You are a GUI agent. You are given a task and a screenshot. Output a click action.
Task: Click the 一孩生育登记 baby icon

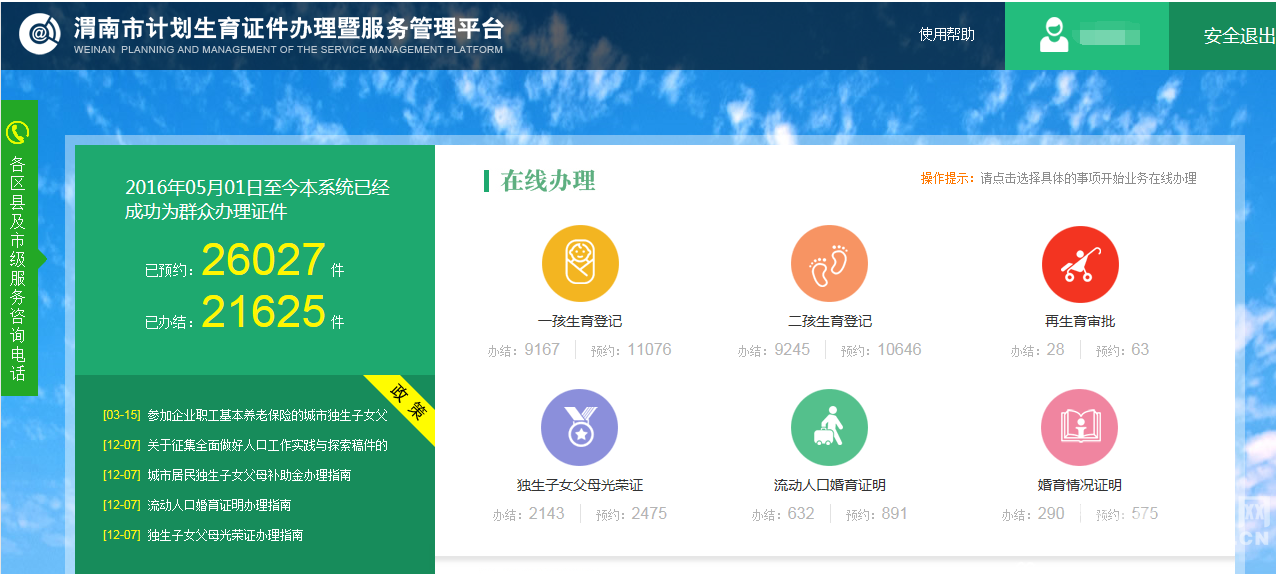(x=580, y=264)
